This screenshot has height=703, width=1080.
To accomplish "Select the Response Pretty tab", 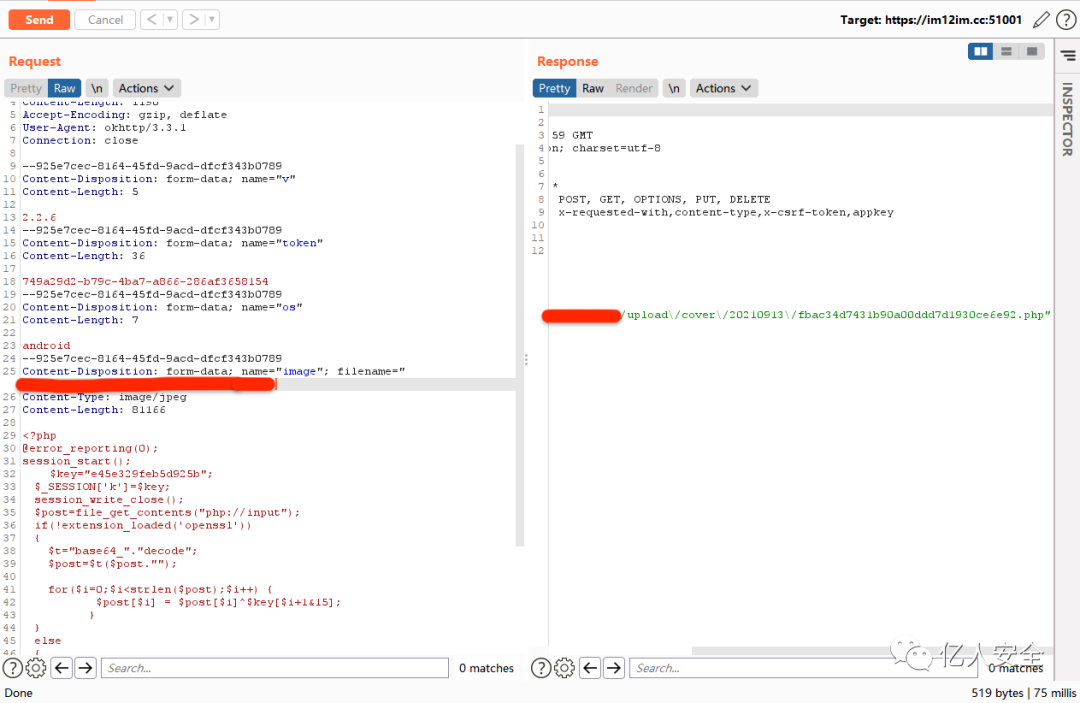I will [554, 88].
